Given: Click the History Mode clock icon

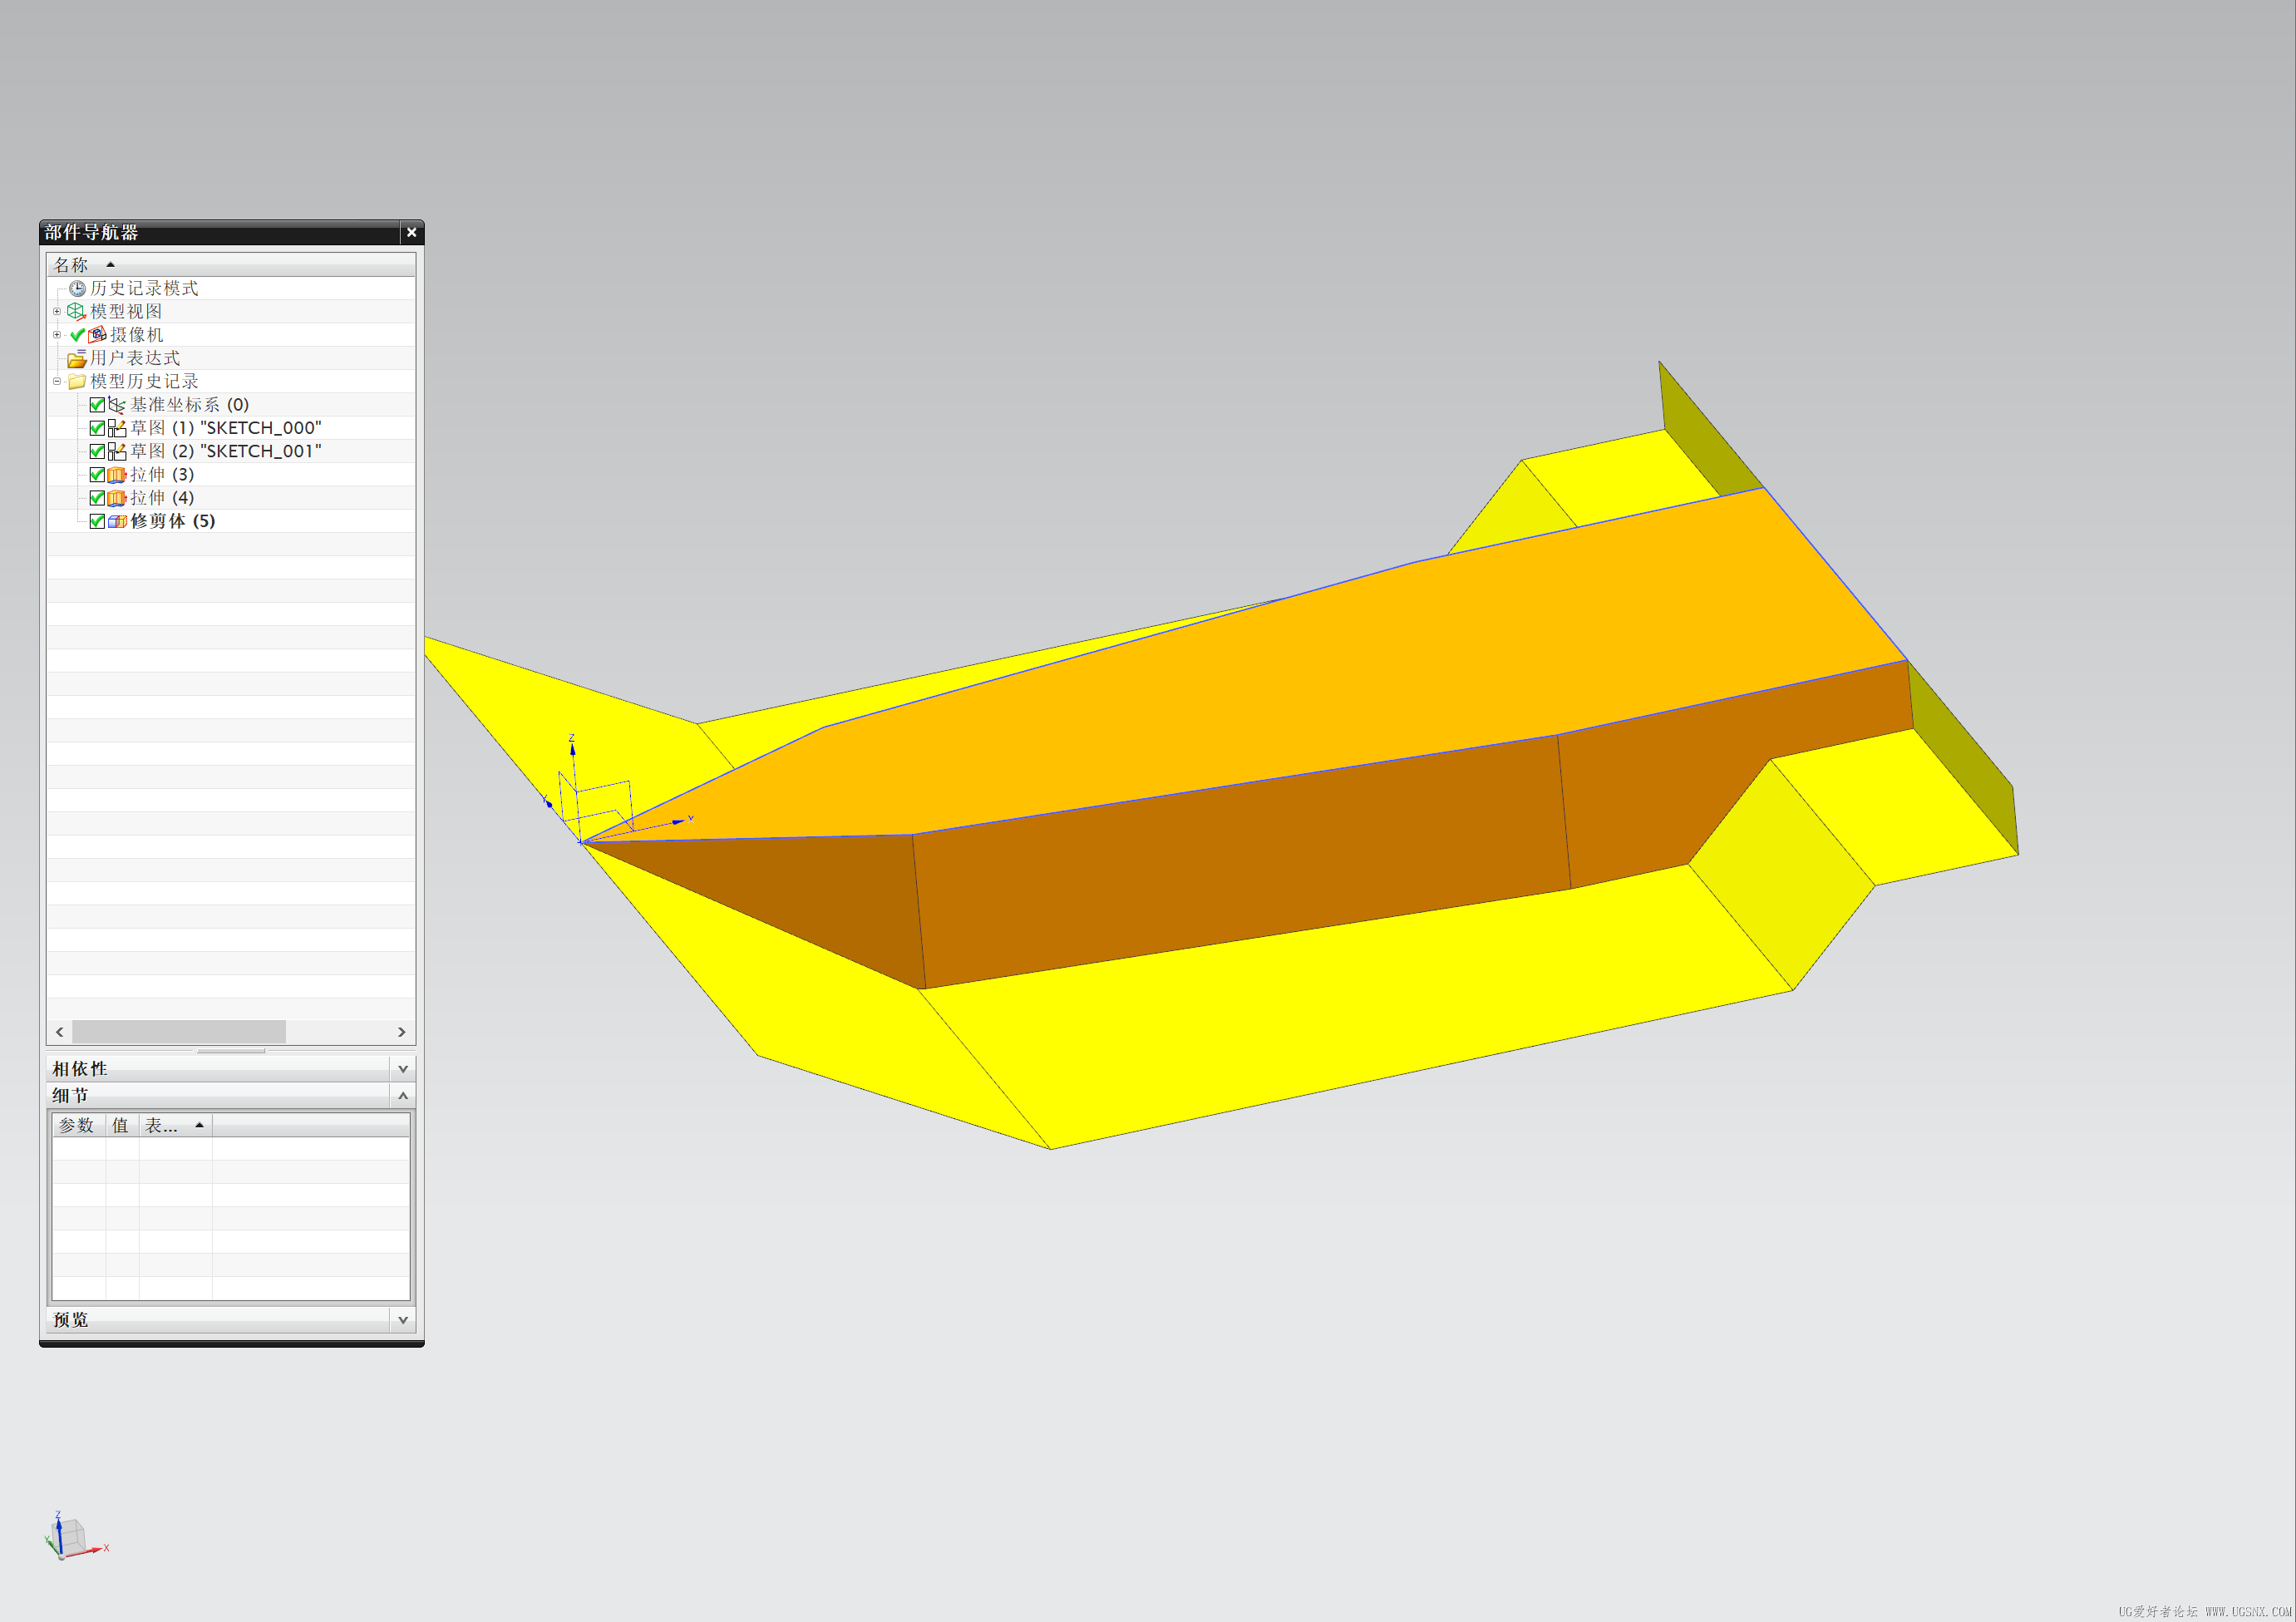Looking at the screenshot, I should point(77,288).
